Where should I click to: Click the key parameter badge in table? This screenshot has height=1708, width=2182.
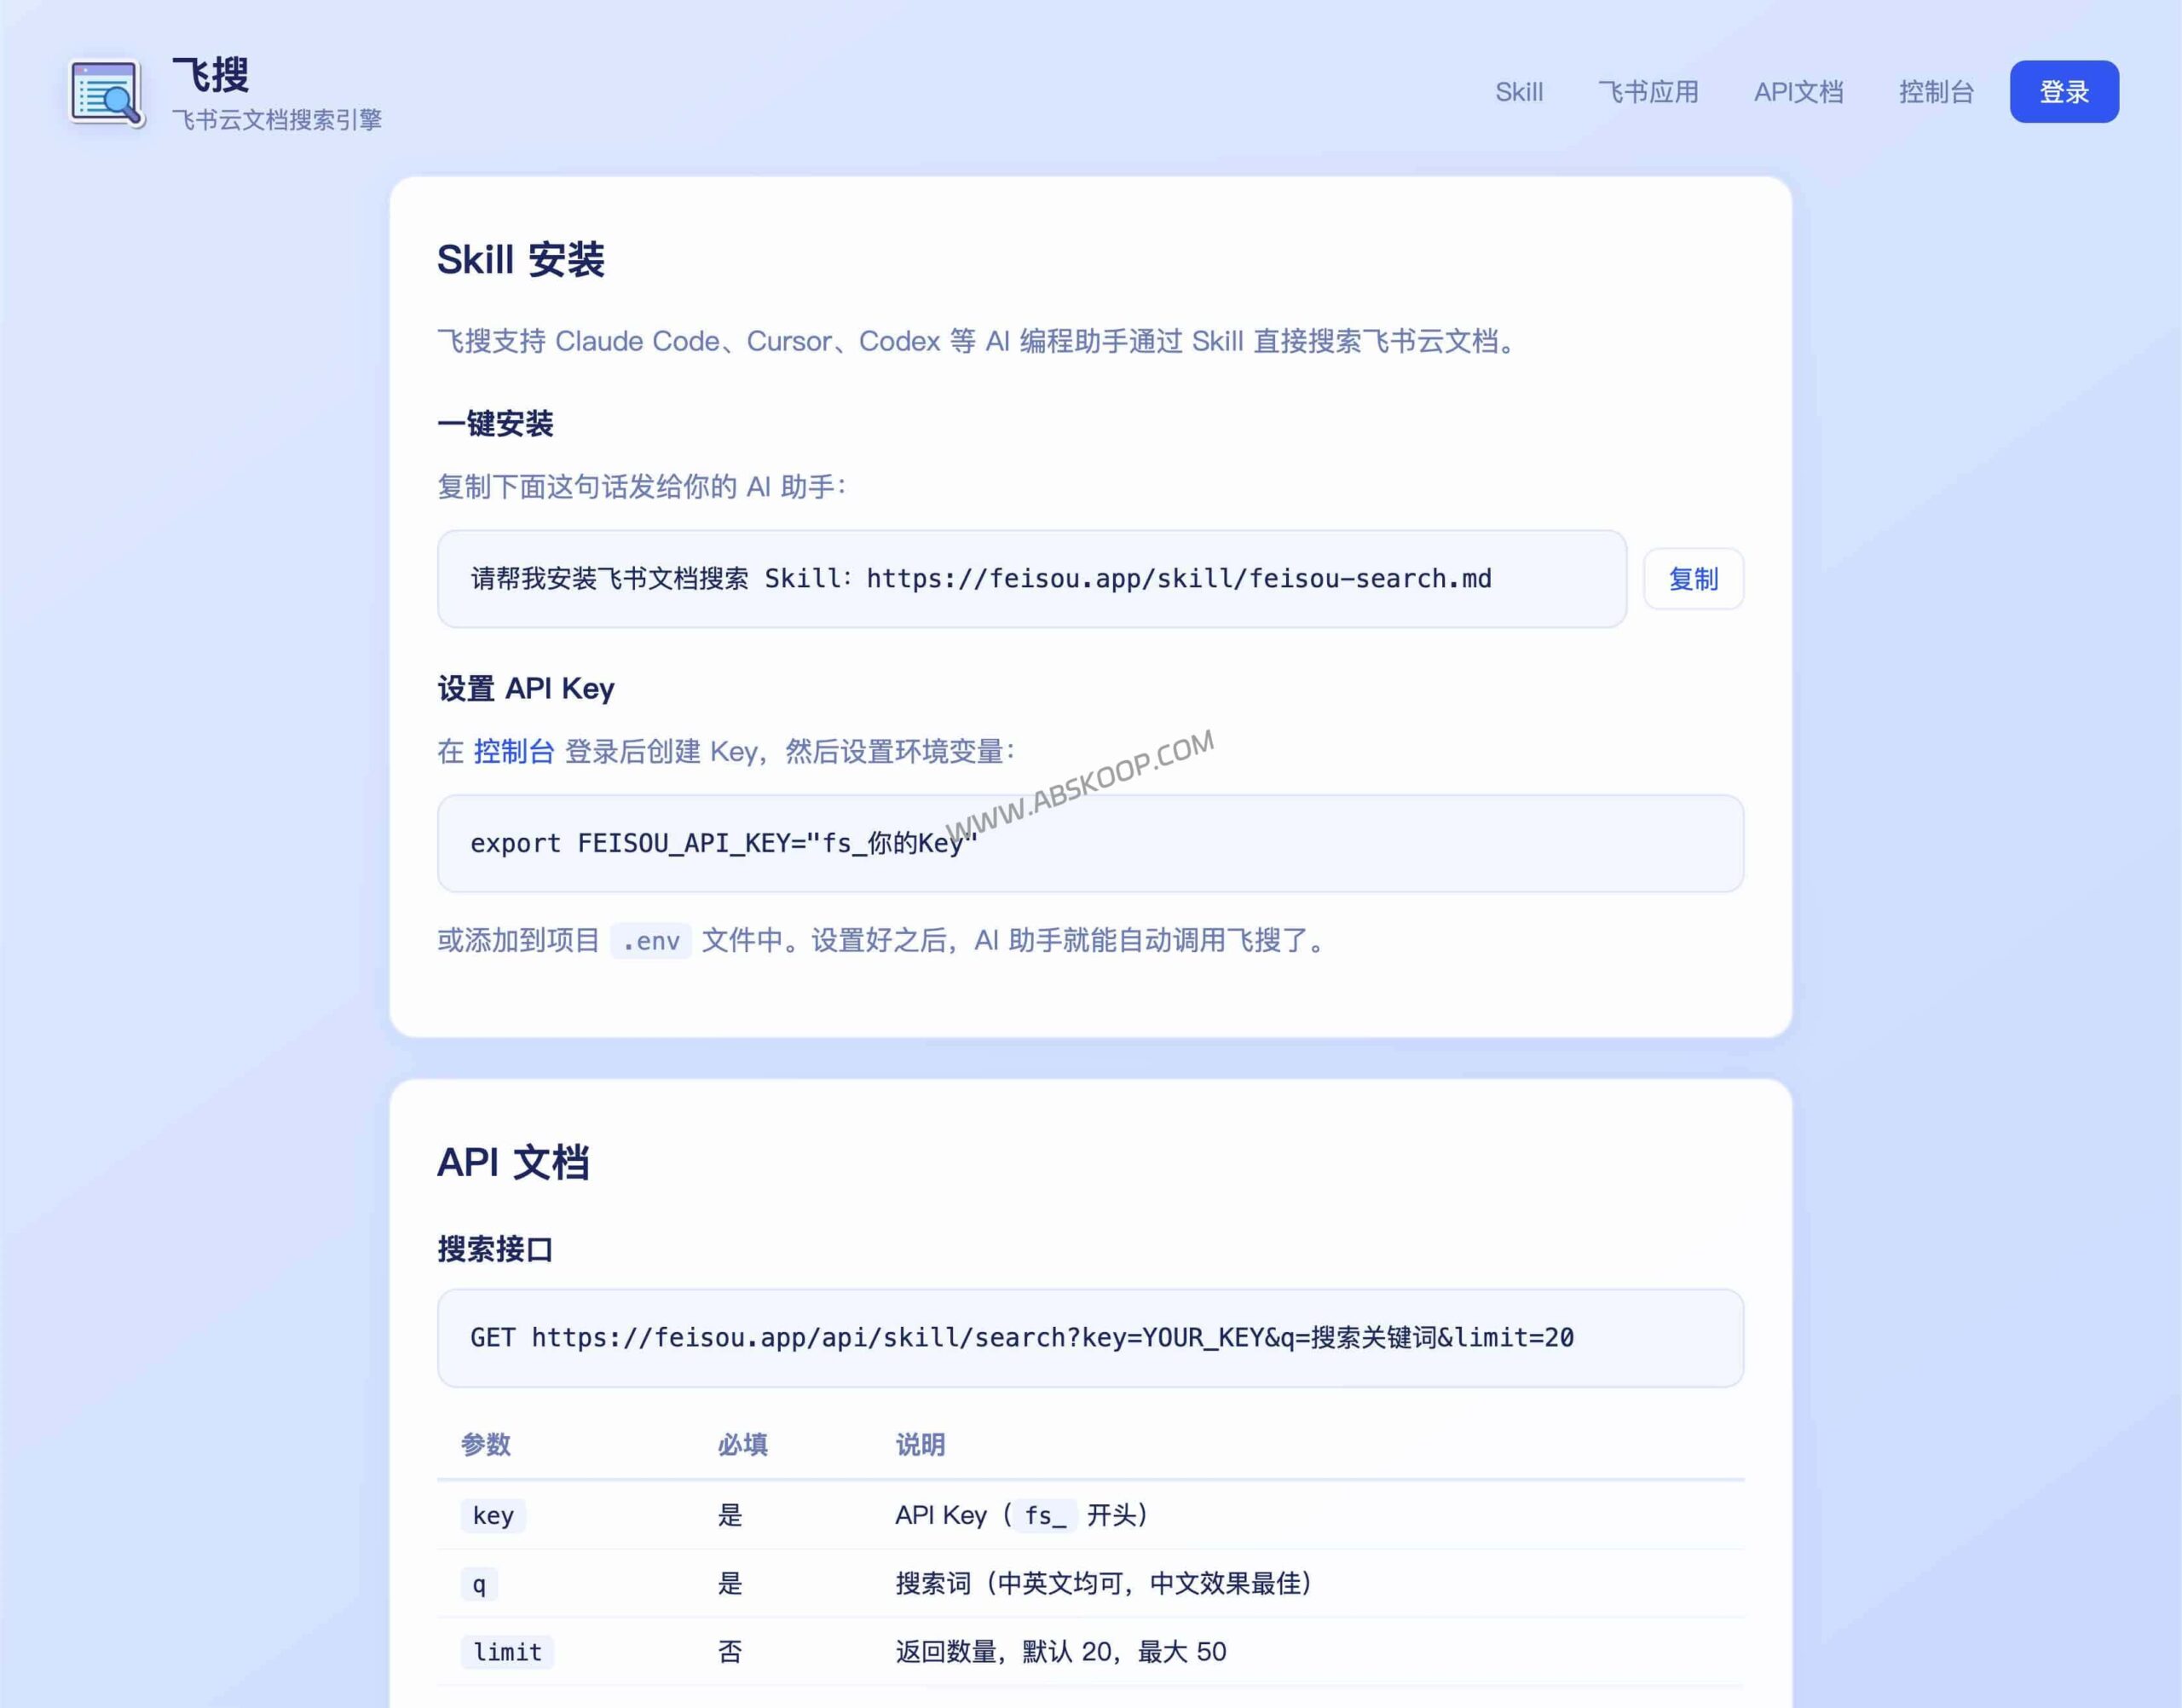(x=492, y=1515)
